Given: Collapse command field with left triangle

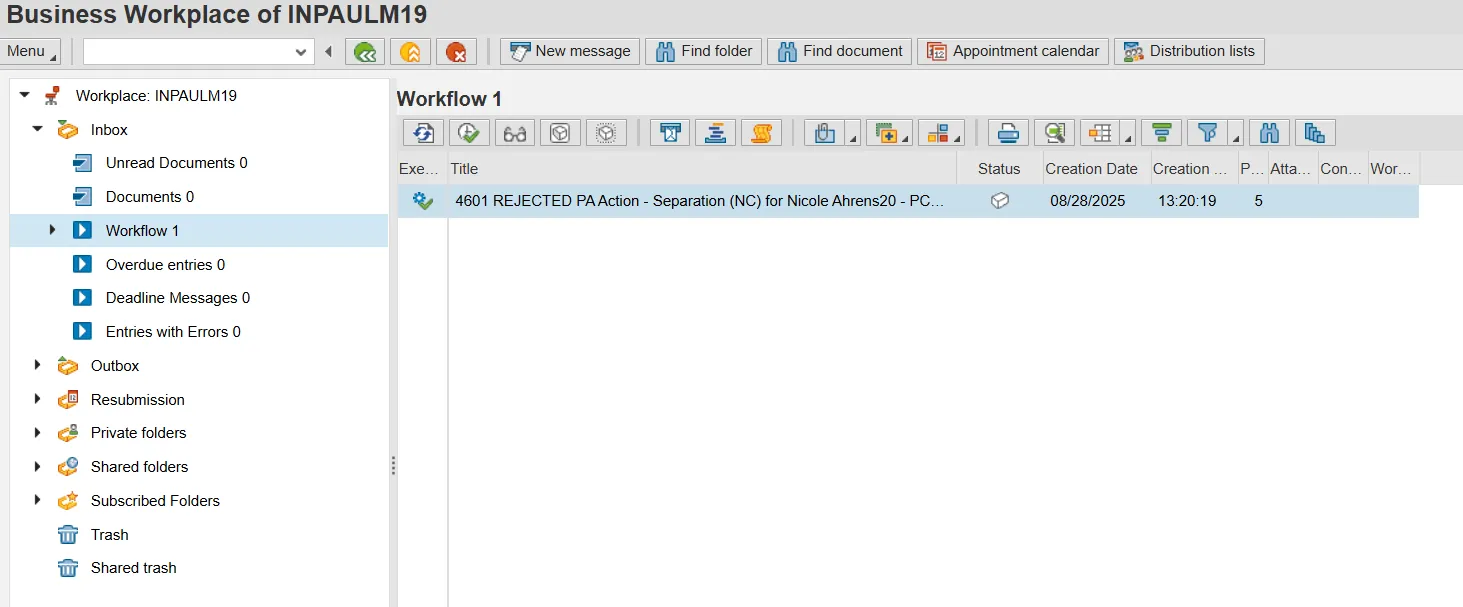Looking at the screenshot, I should (328, 52).
